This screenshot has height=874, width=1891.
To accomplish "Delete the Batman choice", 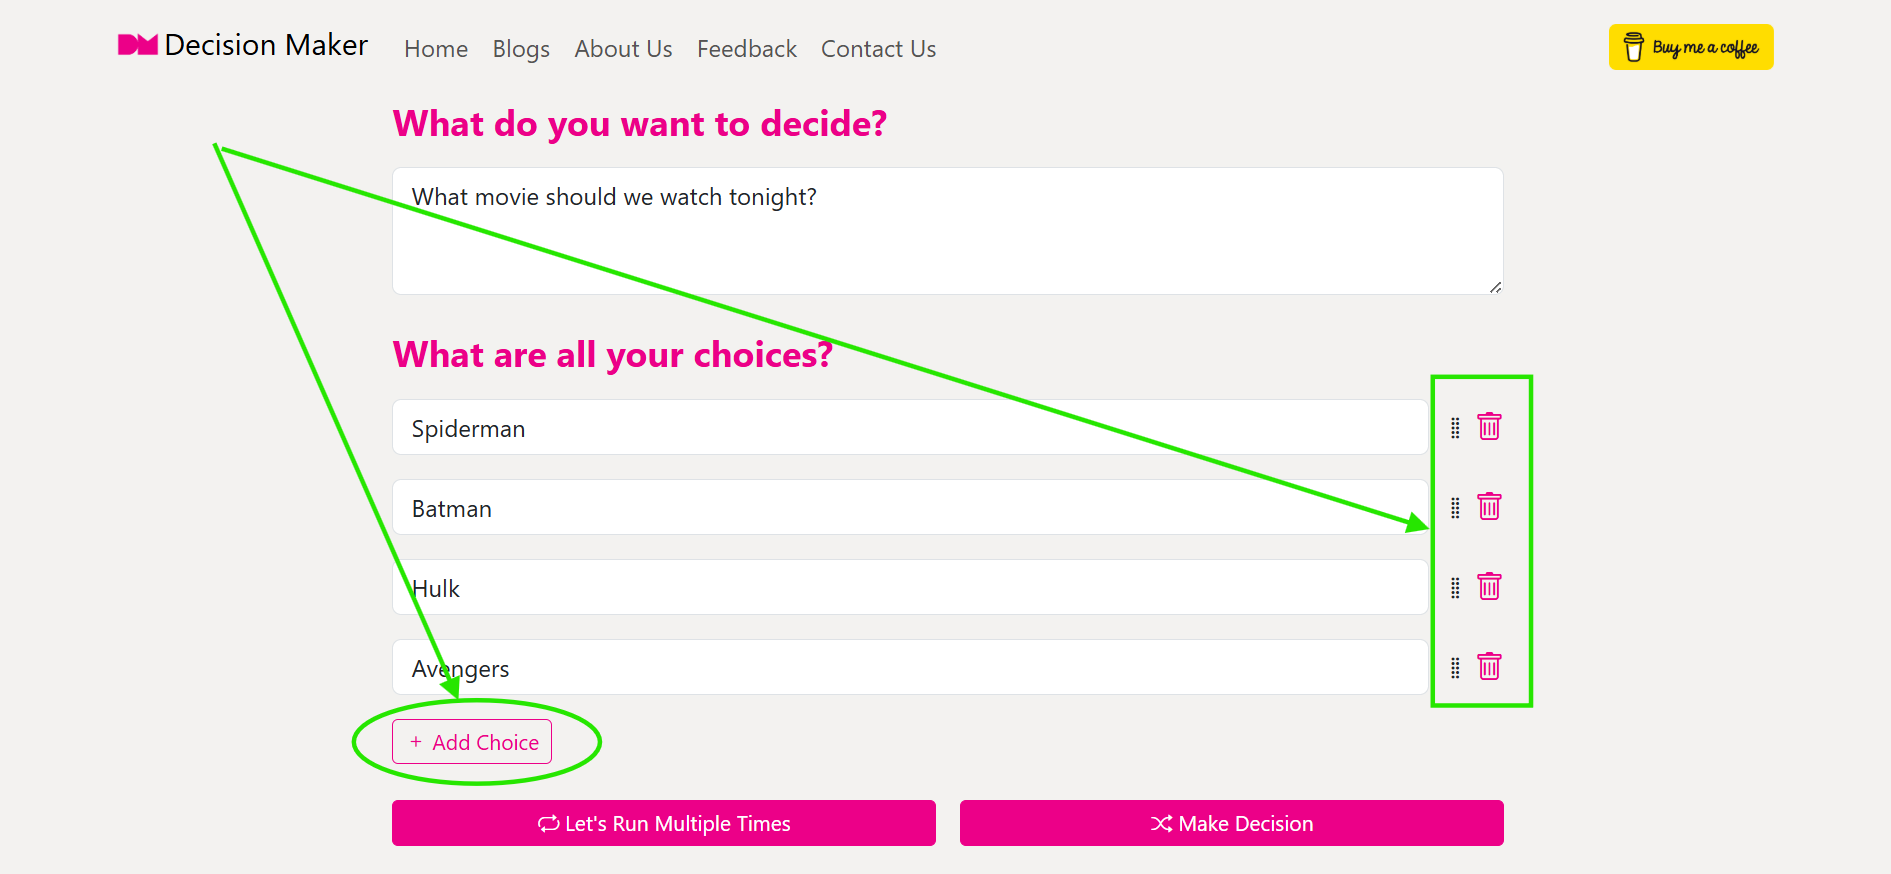I will pyautogui.click(x=1489, y=507).
